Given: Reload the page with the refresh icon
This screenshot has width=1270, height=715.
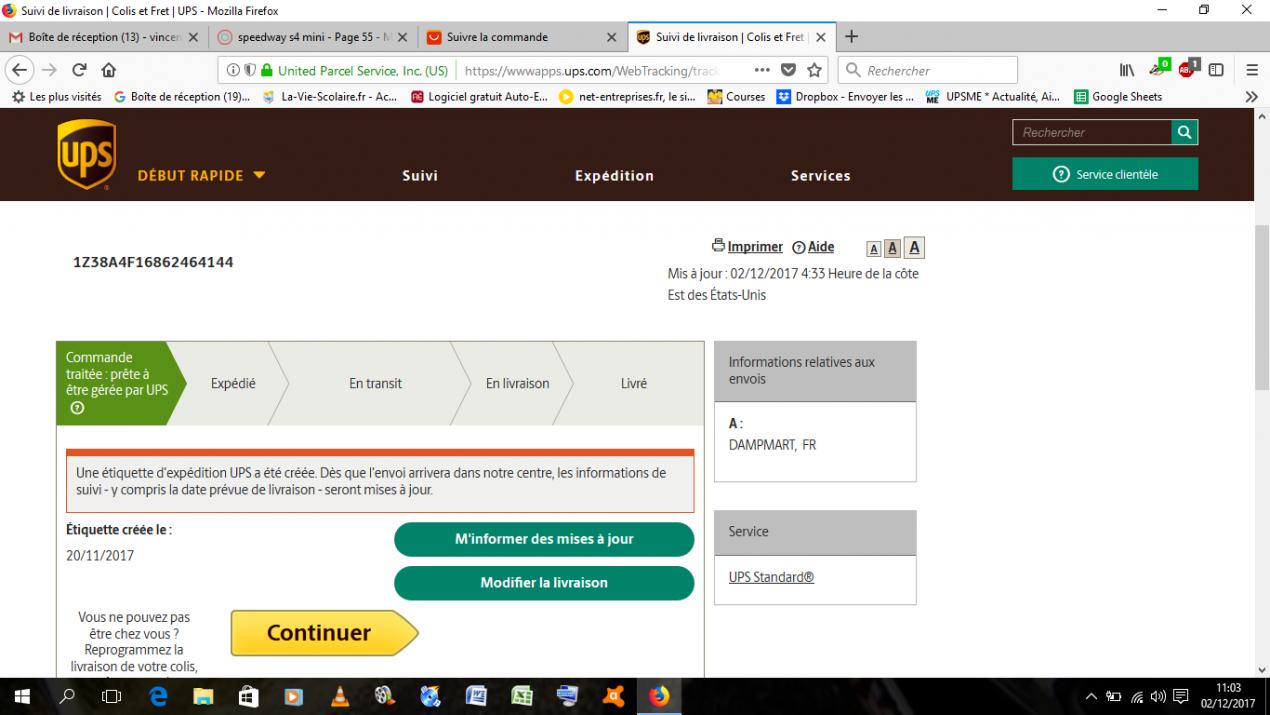Looking at the screenshot, I should (x=79, y=70).
